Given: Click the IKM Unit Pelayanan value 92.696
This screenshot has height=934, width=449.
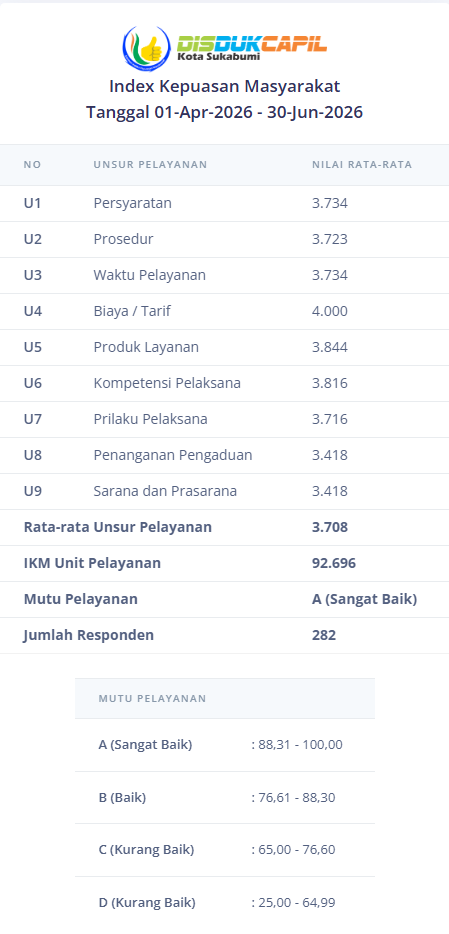Looking at the screenshot, I should [x=333, y=563].
